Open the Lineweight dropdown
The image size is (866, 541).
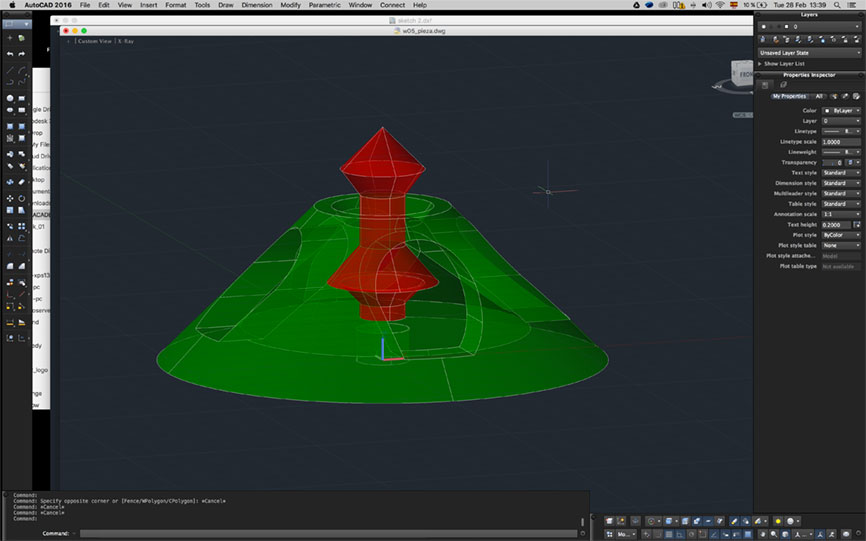pyautogui.click(x=841, y=152)
